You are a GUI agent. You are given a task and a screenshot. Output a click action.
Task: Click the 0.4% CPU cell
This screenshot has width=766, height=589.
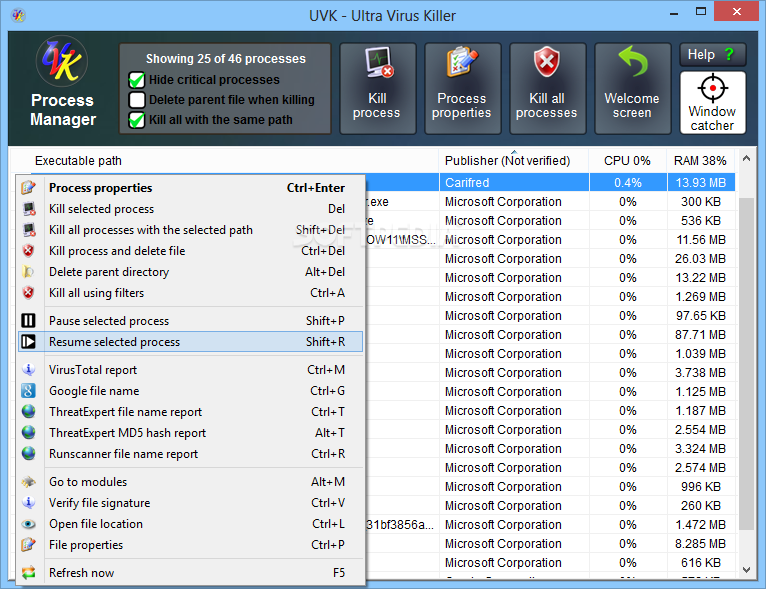pyautogui.click(x=628, y=183)
